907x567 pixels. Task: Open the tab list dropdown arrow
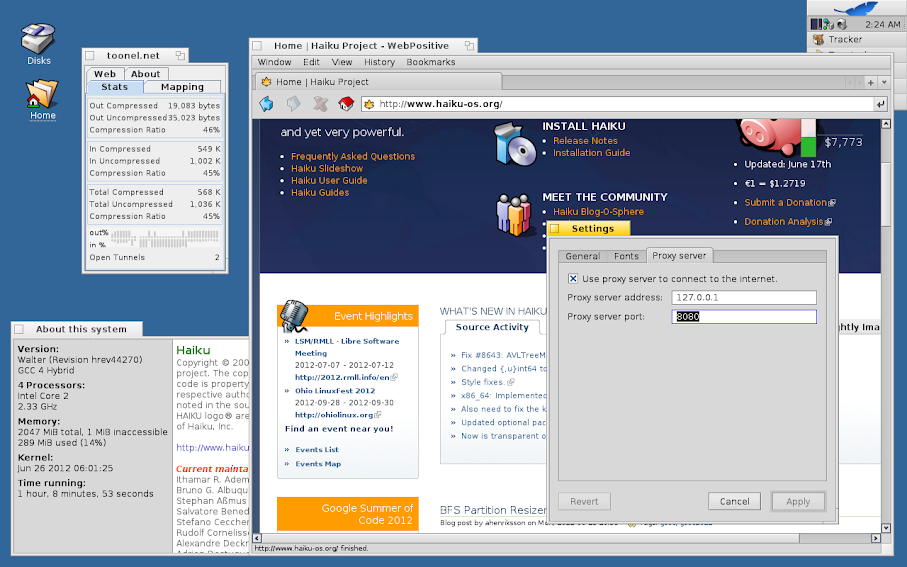coord(884,83)
